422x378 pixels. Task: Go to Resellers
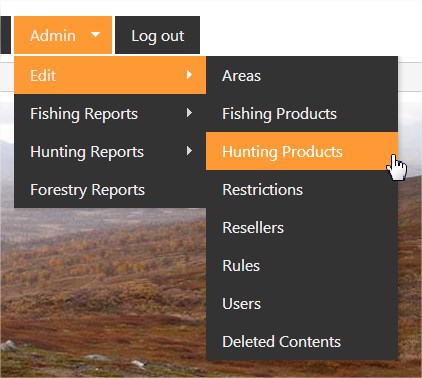coord(302,227)
